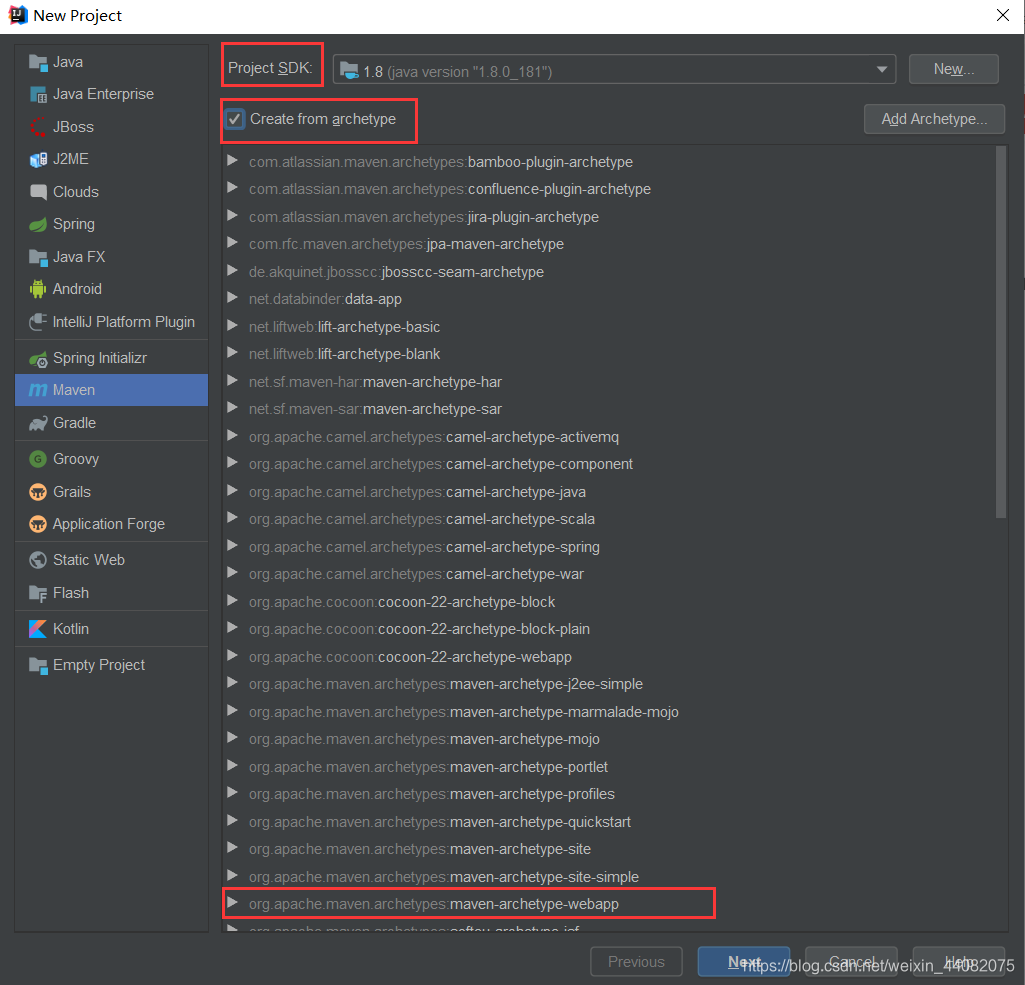Click the Clouds icon
This screenshot has width=1025, height=985.
click(38, 192)
